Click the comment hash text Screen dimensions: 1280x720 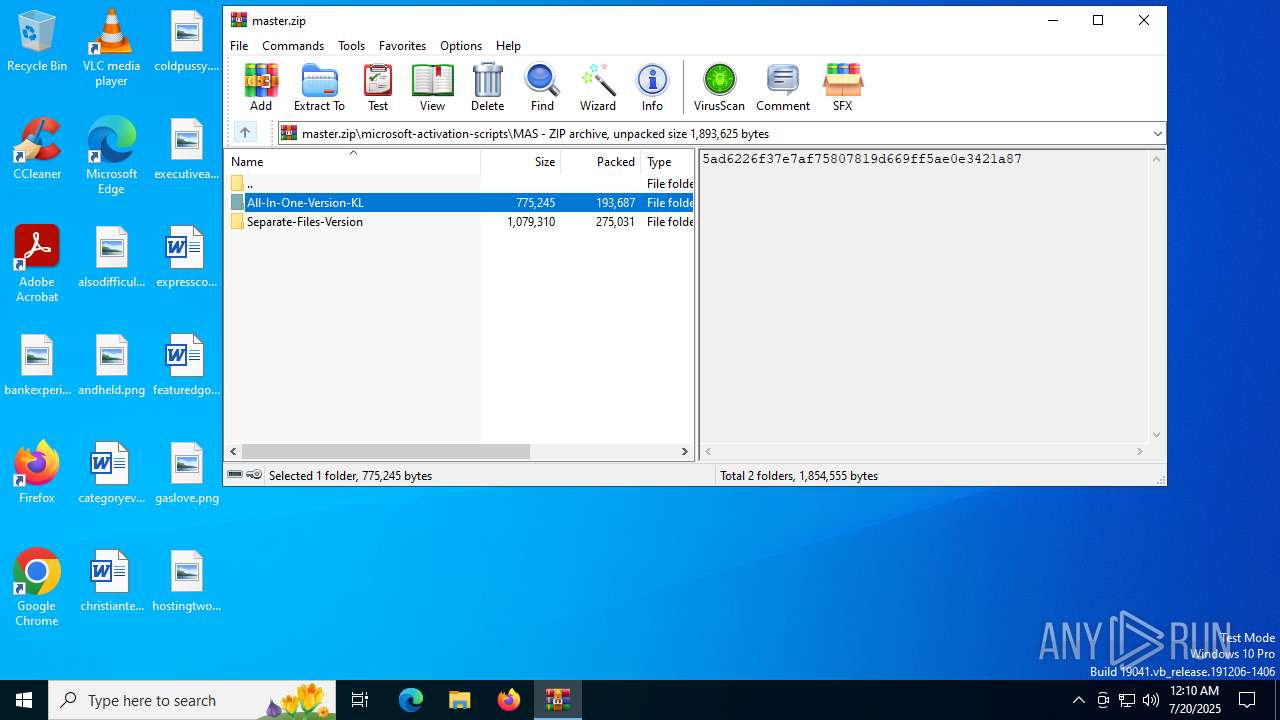pos(862,159)
